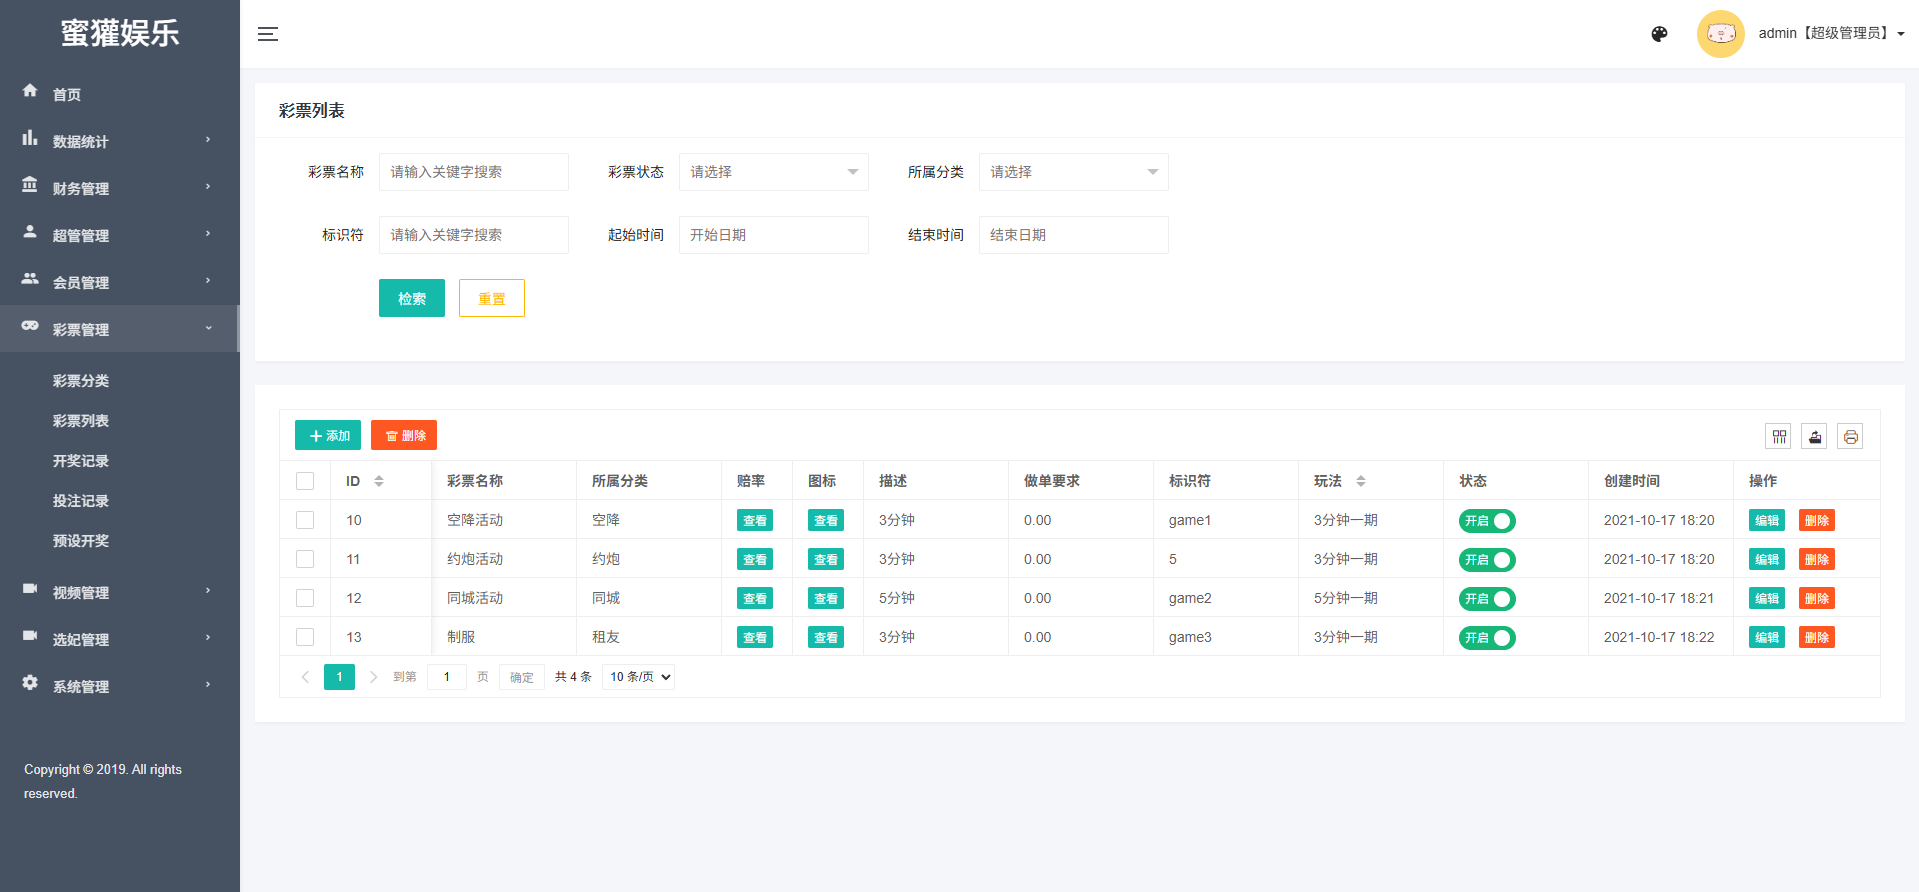Click the orange 删除 batch delete button
The width and height of the screenshot is (1919, 892).
(404, 435)
